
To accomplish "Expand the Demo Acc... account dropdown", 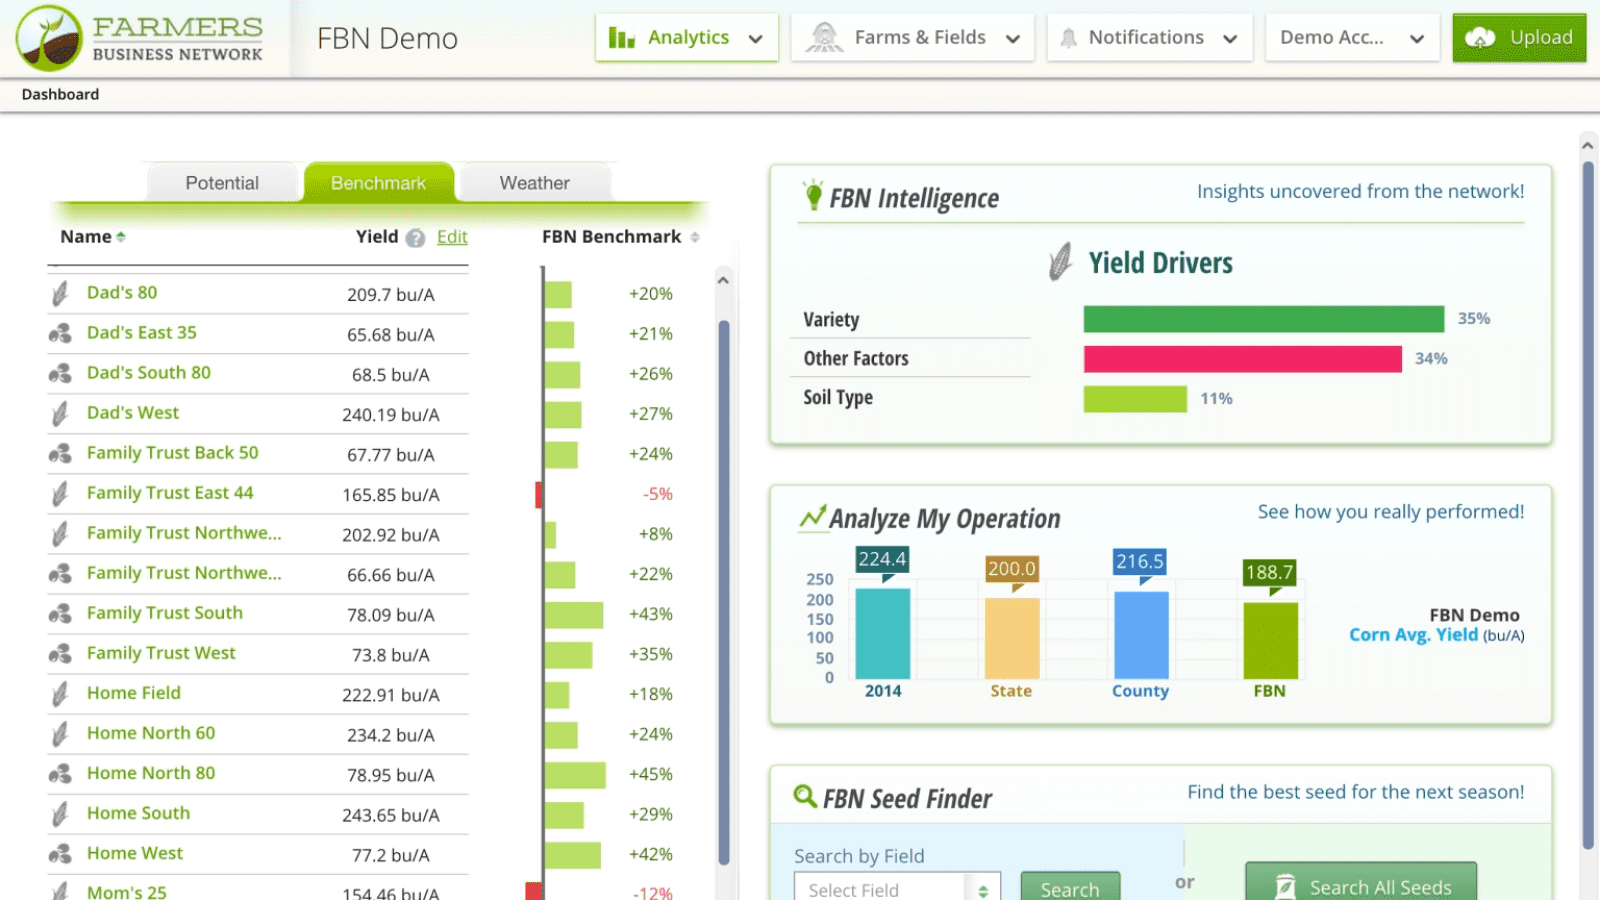I will 1352,38.
